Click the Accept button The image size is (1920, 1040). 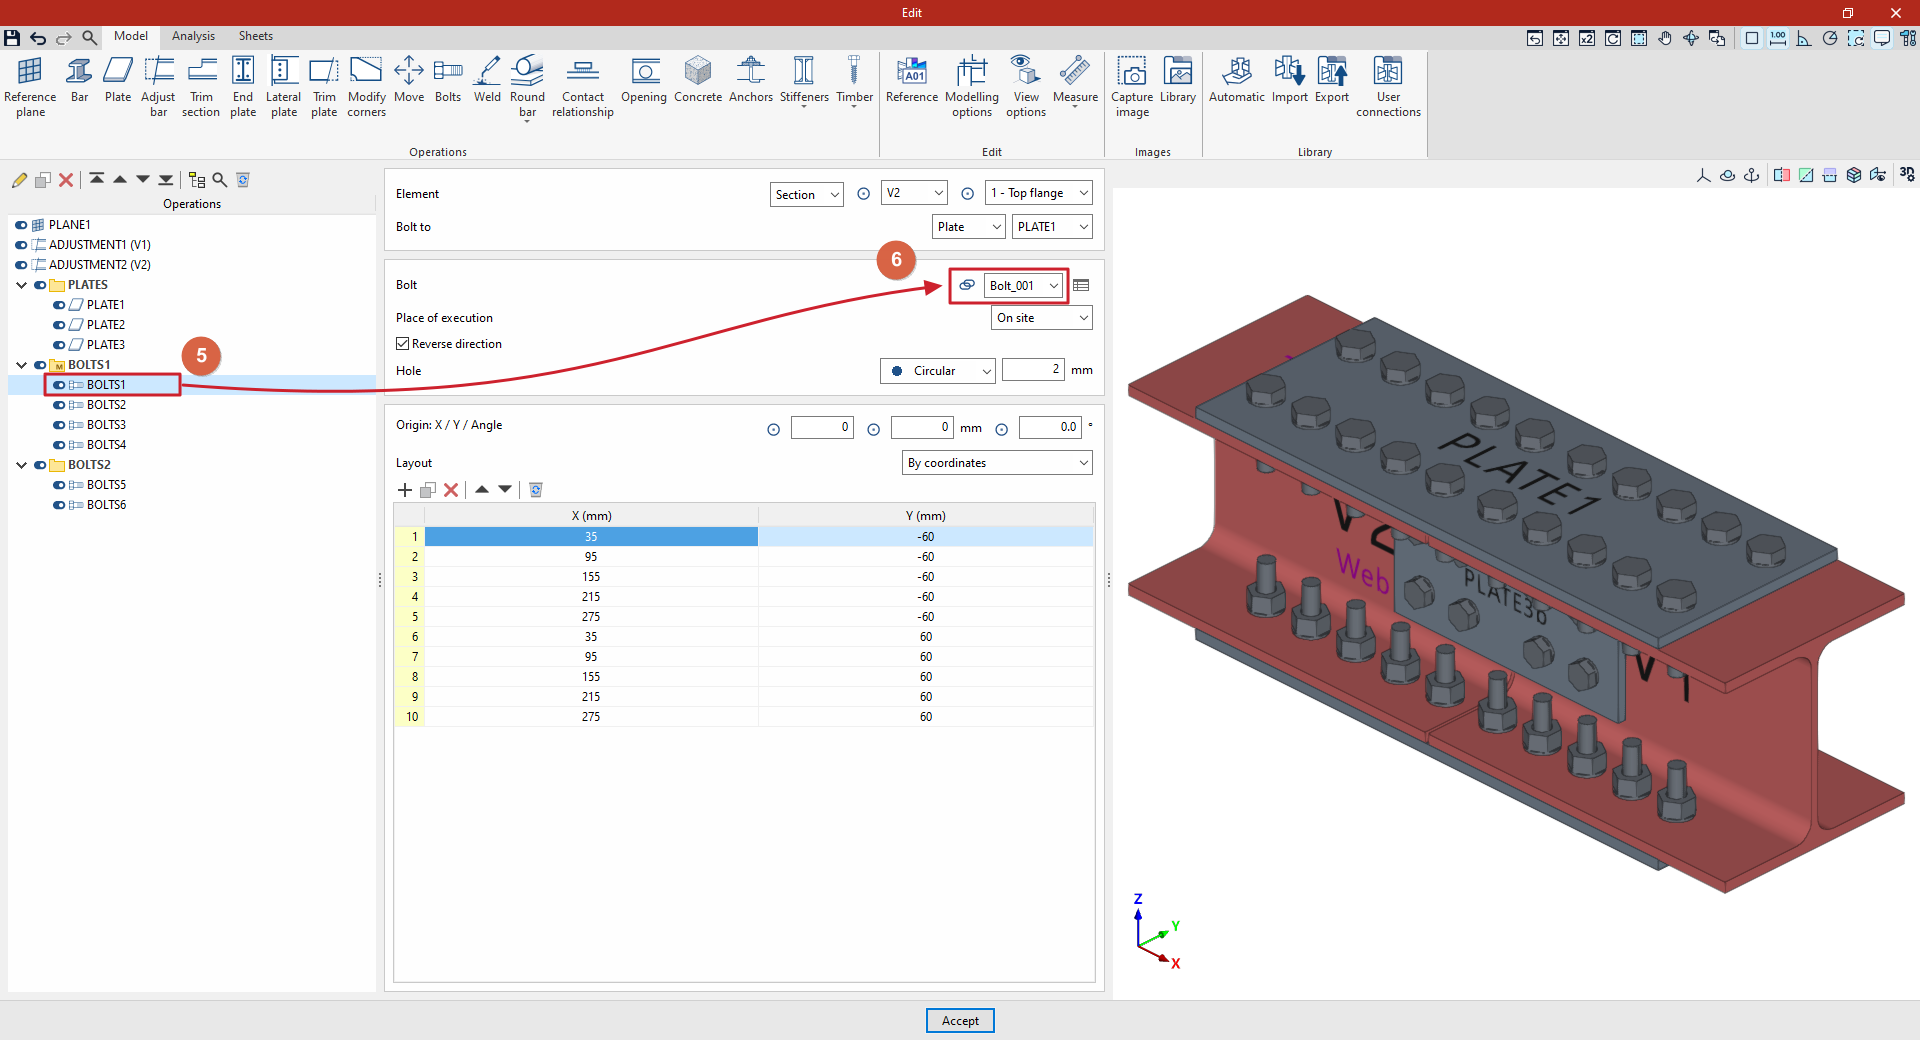(x=960, y=1021)
